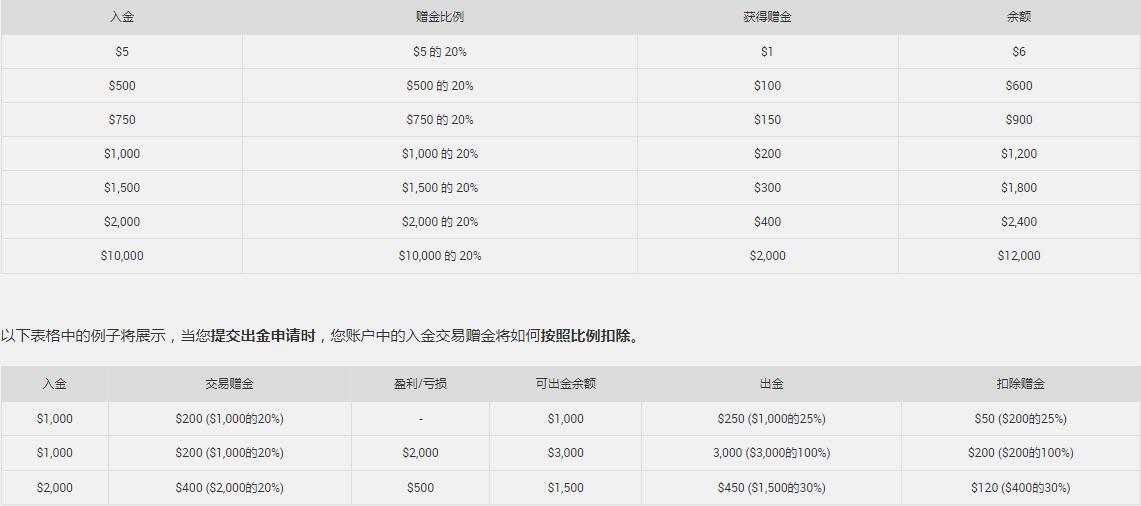Click the "3,000 ($3,000的100%)" cell
This screenshot has width=1141, height=506.
pos(771,453)
